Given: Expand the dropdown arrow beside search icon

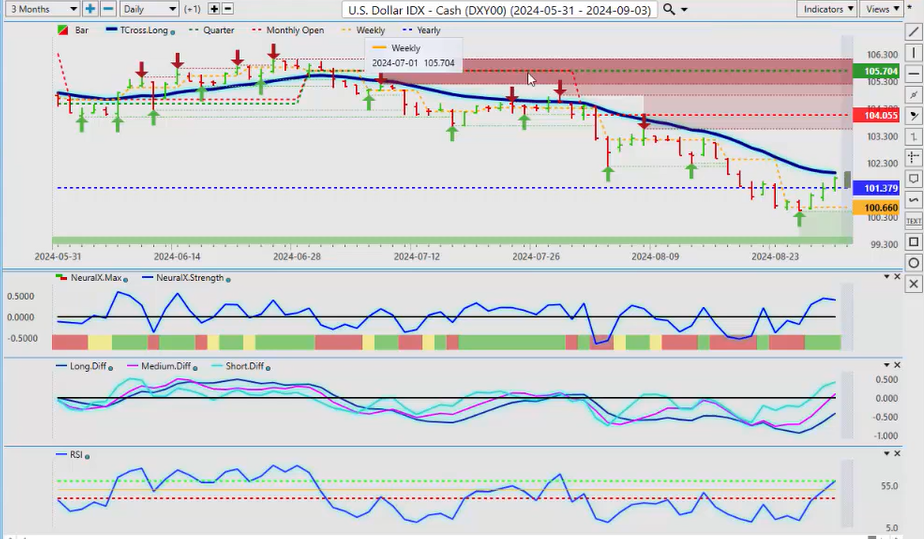Looking at the screenshot, I should click(684, 9).
